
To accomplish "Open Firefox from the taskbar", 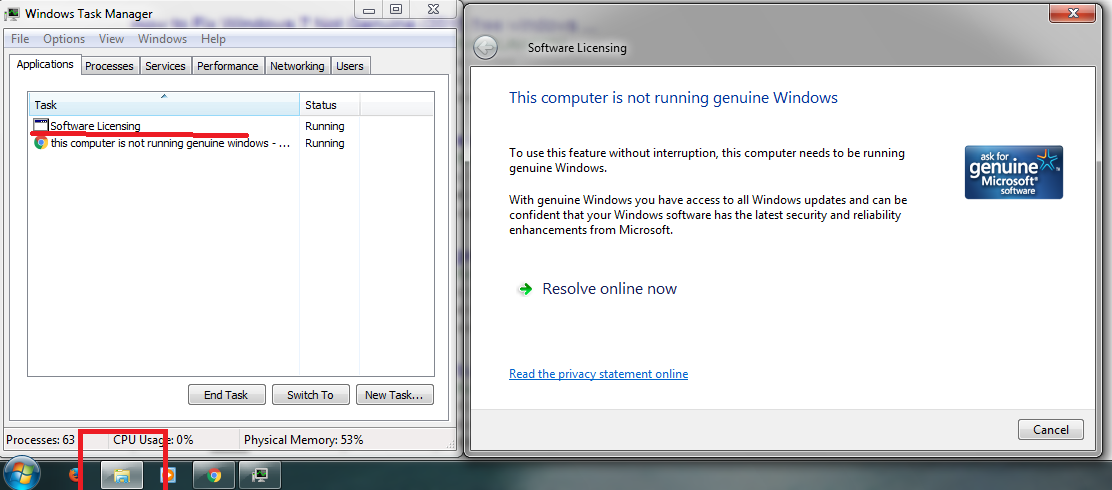I will point(74,475).
